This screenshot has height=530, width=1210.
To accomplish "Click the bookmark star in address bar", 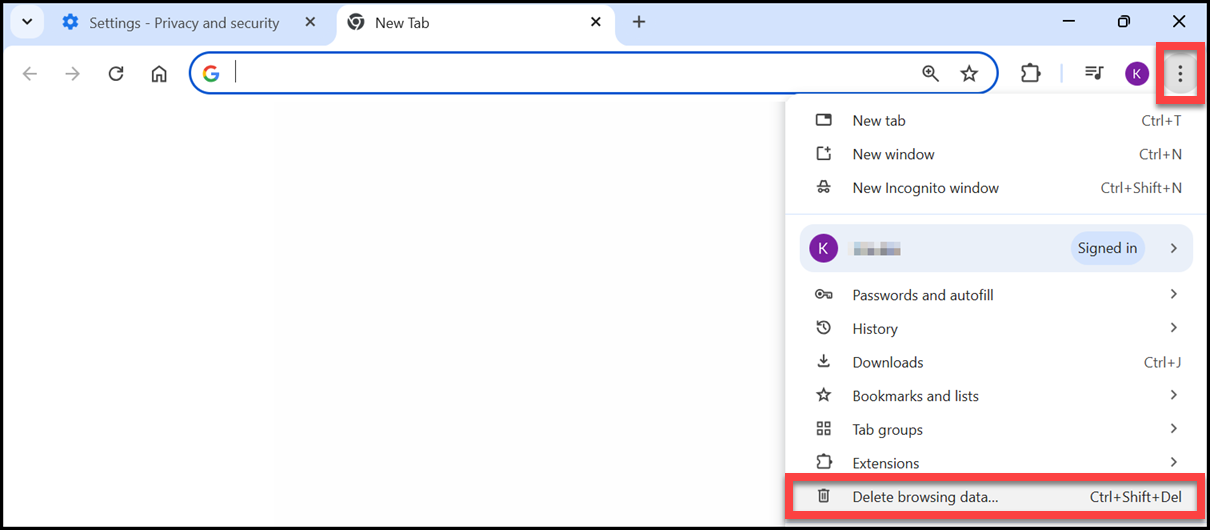I will 969,73.
